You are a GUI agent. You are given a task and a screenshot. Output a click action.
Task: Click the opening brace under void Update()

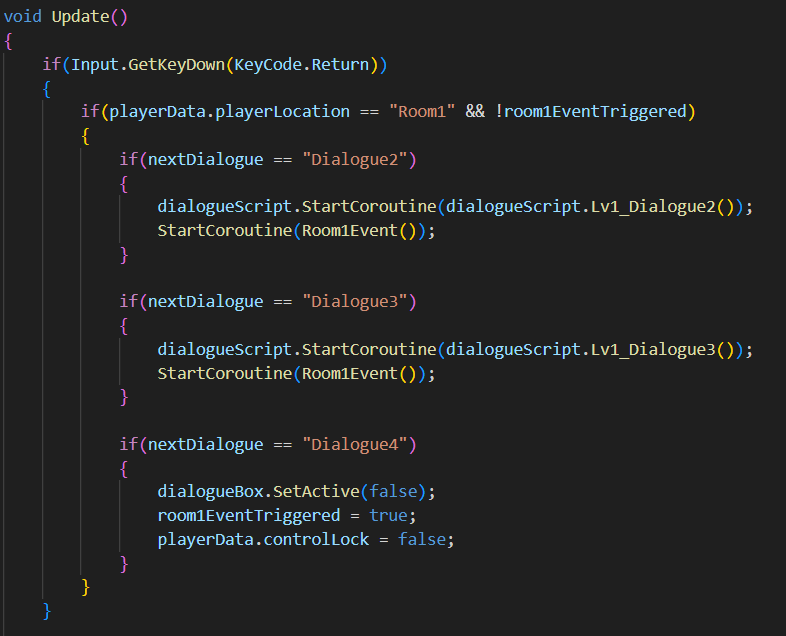point(9,41)
